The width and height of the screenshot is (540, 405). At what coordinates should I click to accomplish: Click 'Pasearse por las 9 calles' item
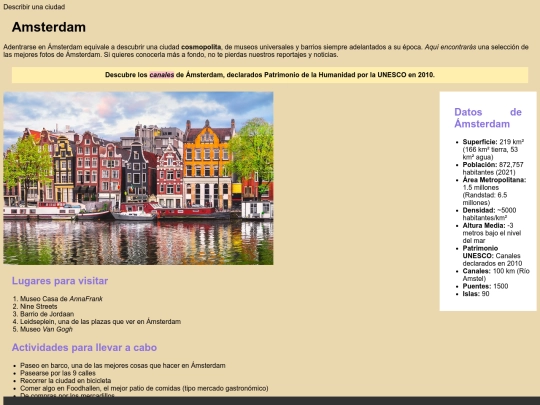58,373
